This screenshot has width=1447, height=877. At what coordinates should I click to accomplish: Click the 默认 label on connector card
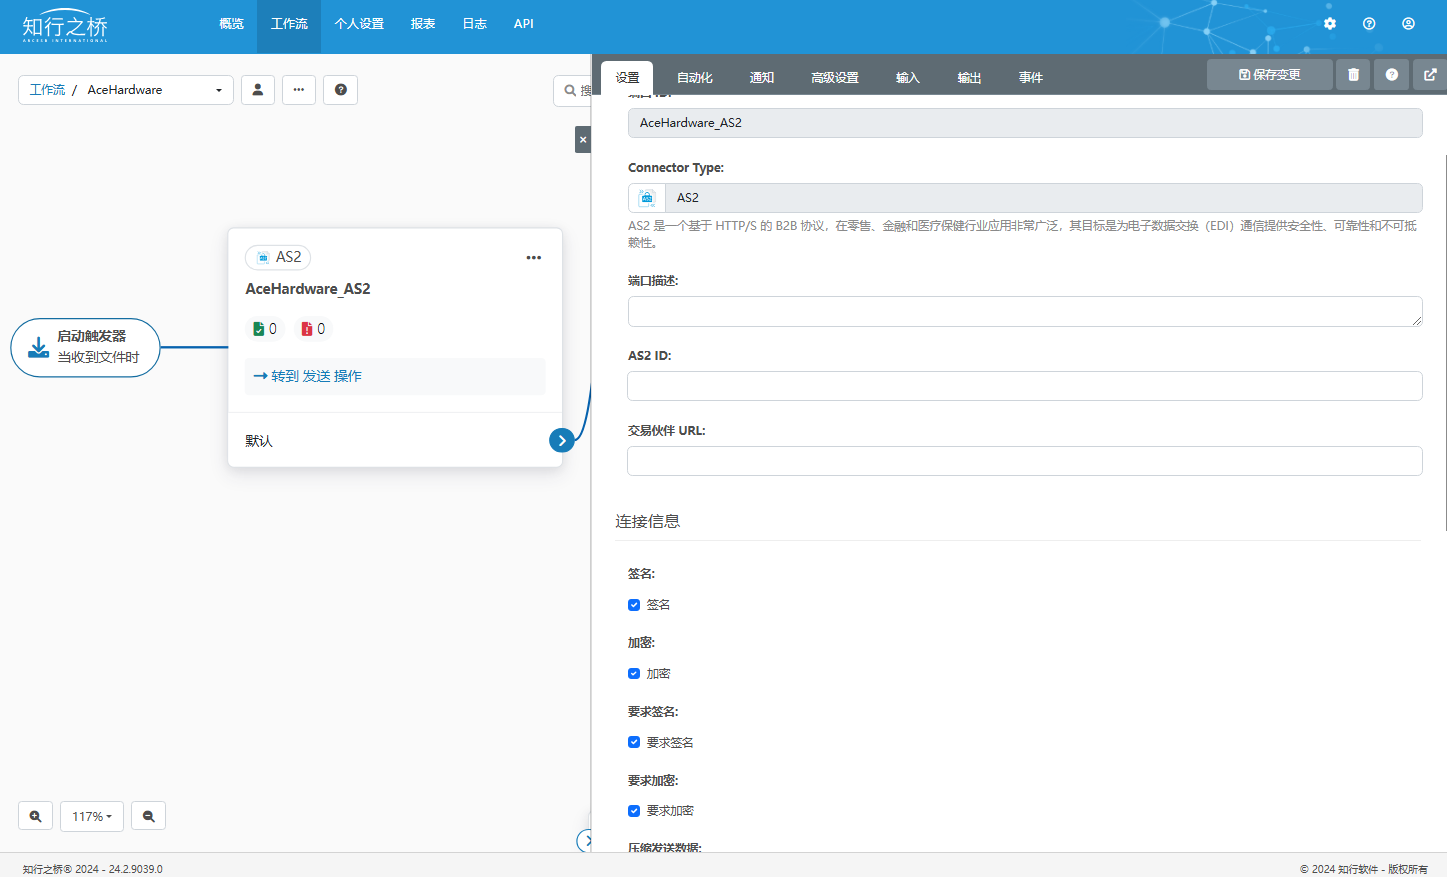[x=259, y=441]
